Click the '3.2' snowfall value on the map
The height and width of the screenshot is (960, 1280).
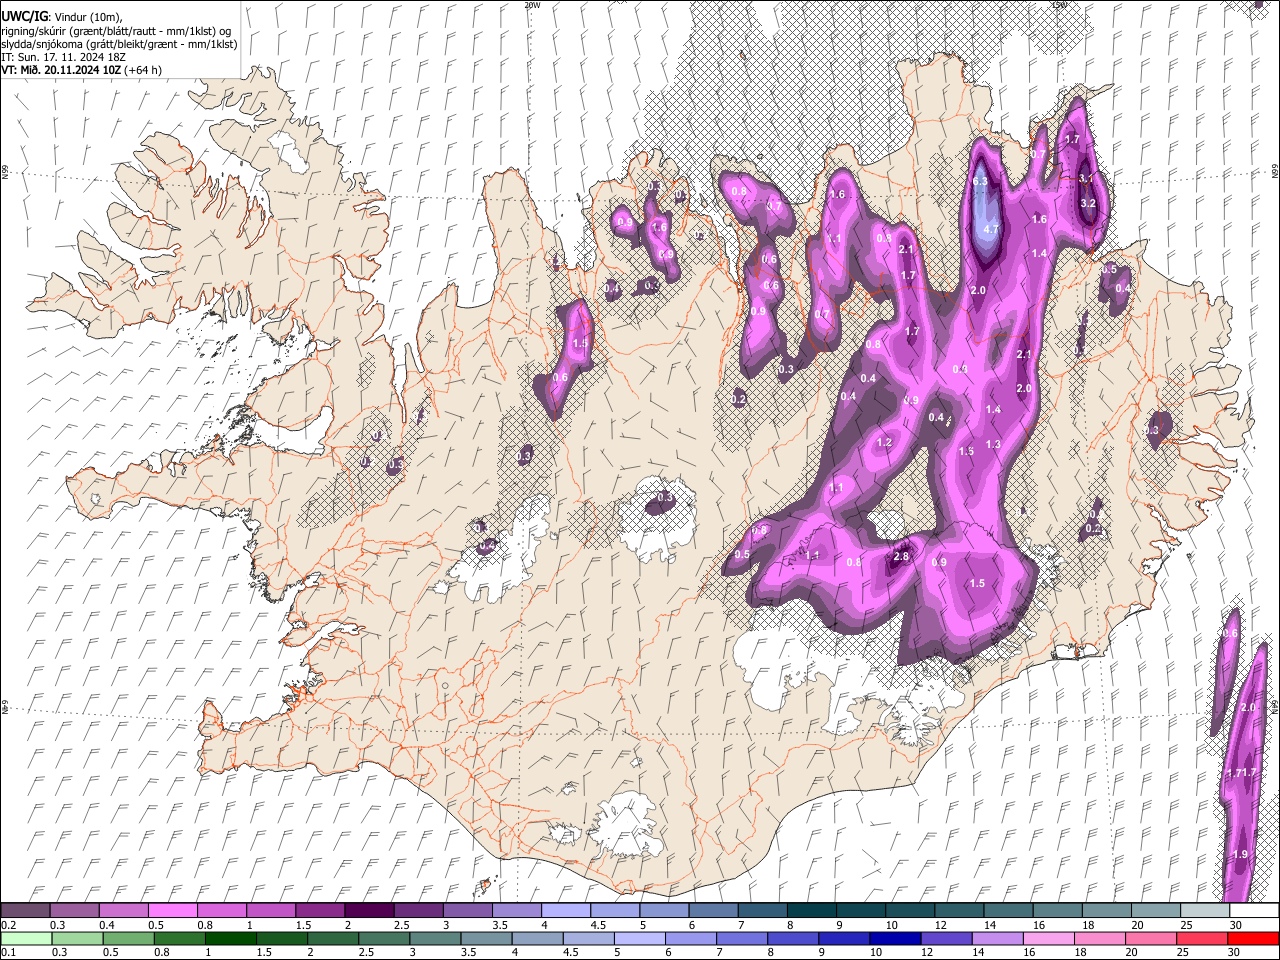pos(1089,203)
